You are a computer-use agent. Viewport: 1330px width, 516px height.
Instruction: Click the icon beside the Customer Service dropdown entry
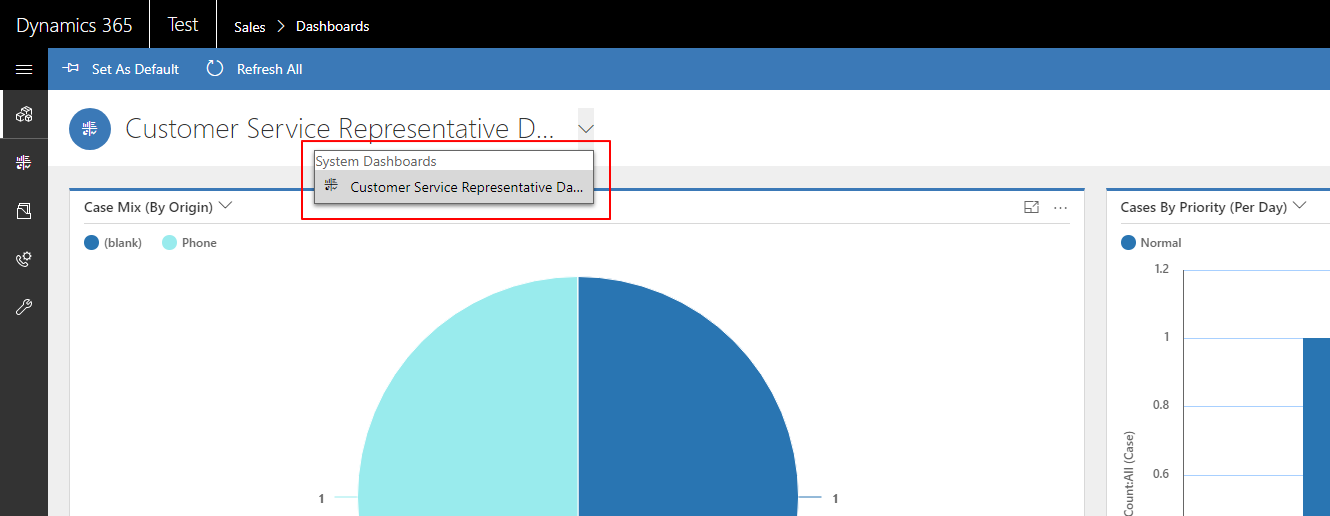[331, 186]
